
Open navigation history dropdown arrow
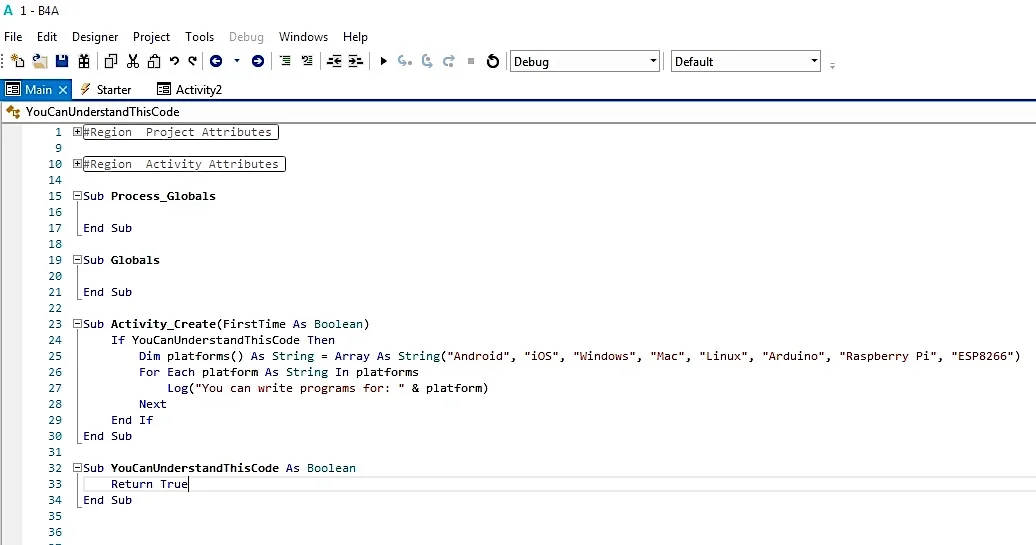click(237, 61)
